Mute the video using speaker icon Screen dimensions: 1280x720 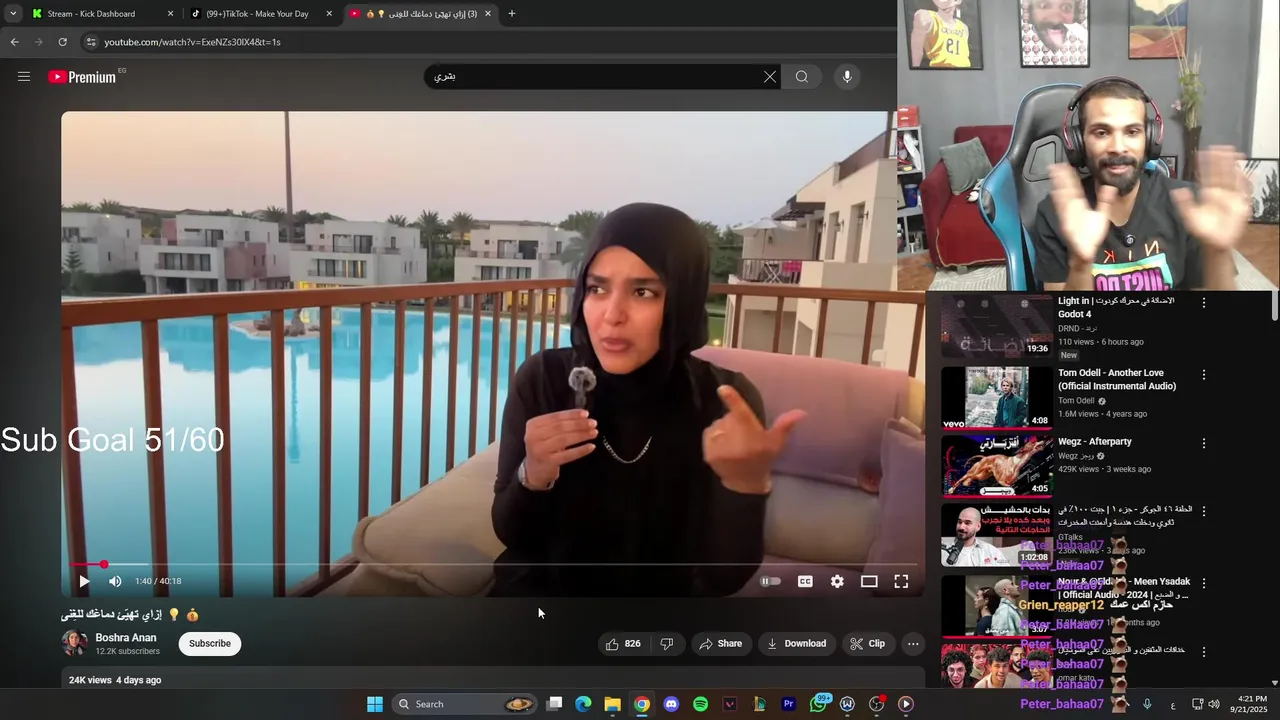click(115, 581)
